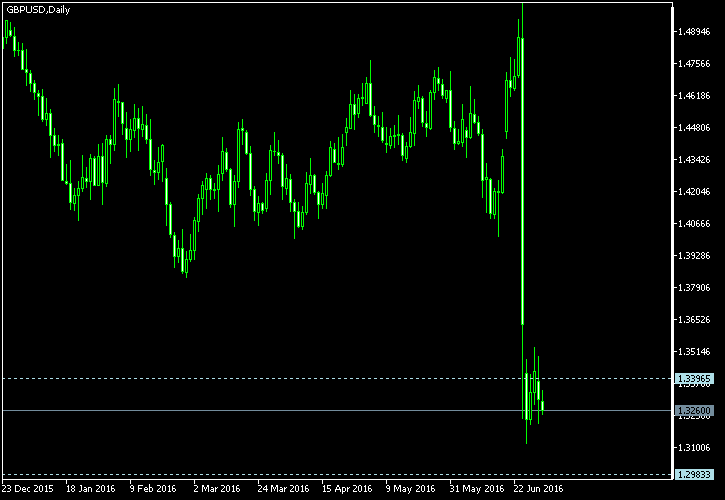The image size is (725, 500).
Task: Click the 1.42046 price axis label
Action: pos(694,191)
